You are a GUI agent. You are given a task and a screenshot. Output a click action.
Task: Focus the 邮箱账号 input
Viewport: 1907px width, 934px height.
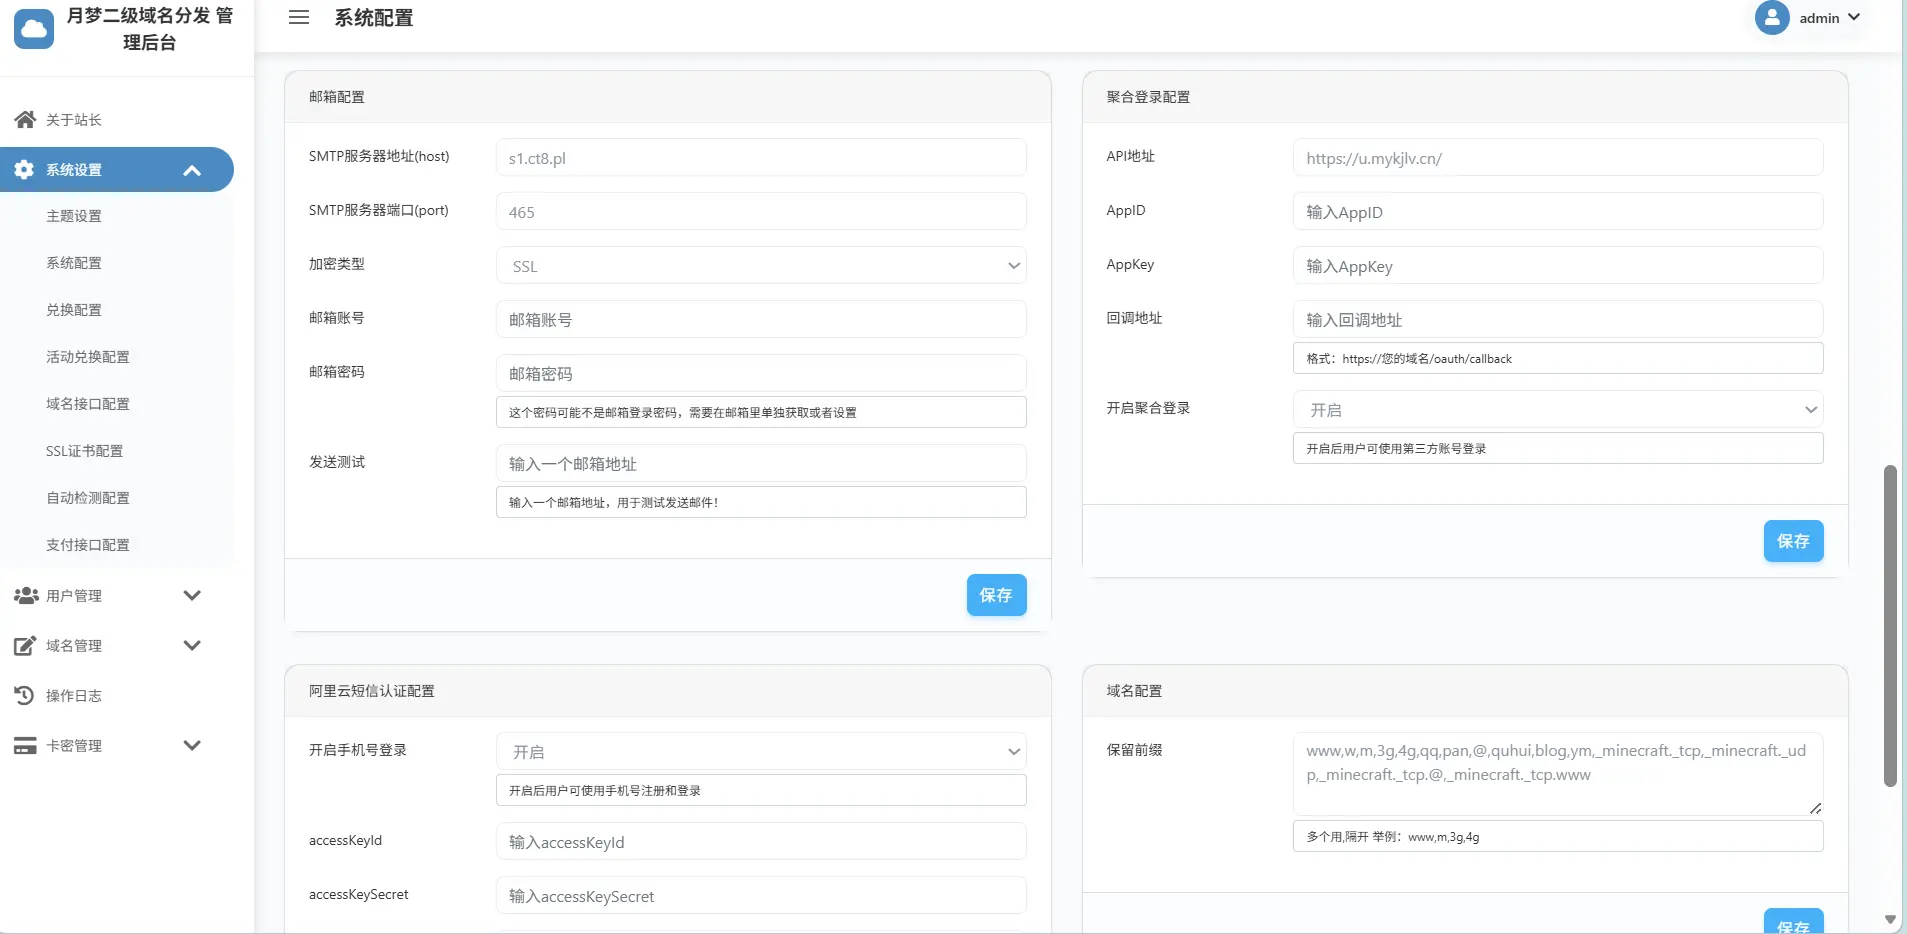[x=761, y=320]
